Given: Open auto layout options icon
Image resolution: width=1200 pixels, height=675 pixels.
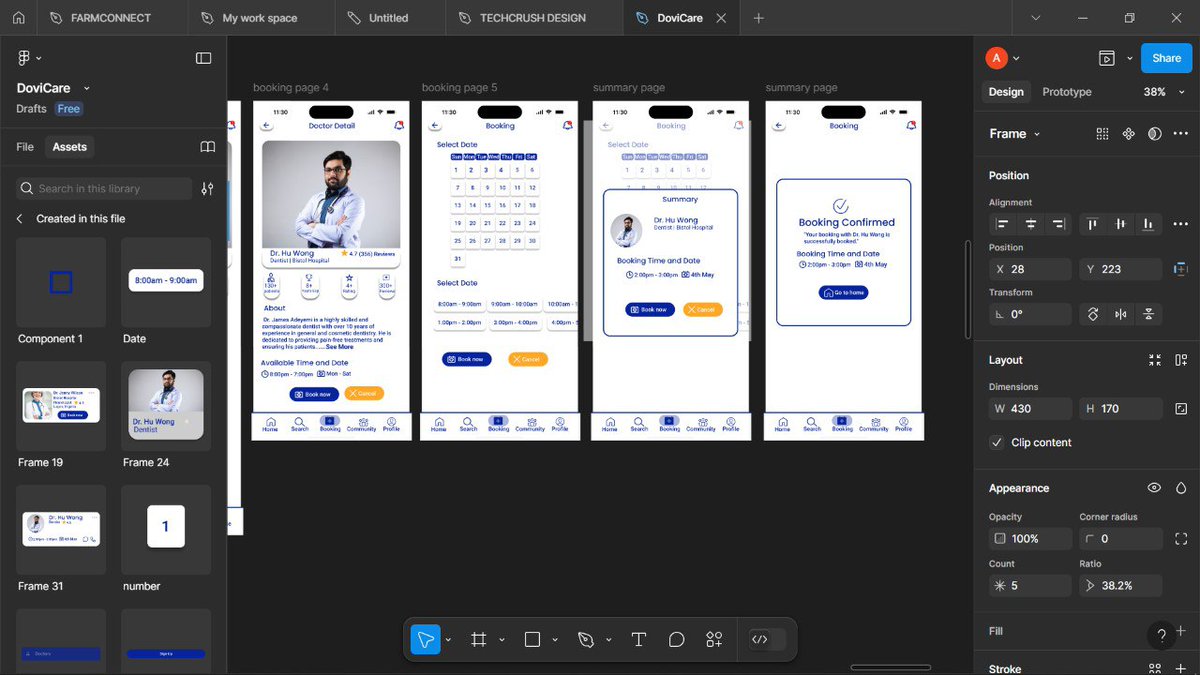Looking at the screenshot, I should [1181, 360].
